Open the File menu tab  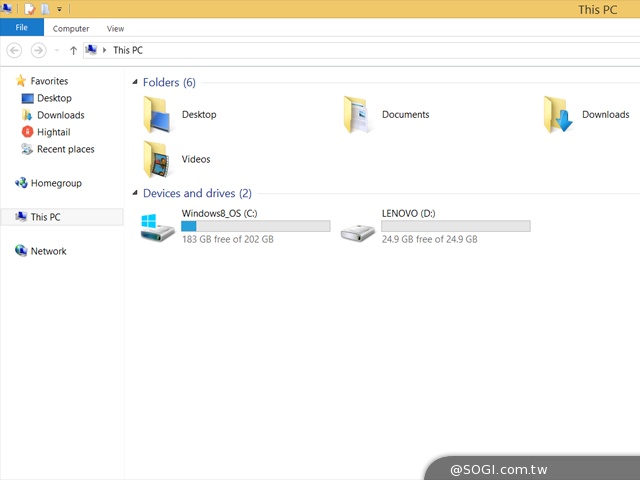coord(21,28)
